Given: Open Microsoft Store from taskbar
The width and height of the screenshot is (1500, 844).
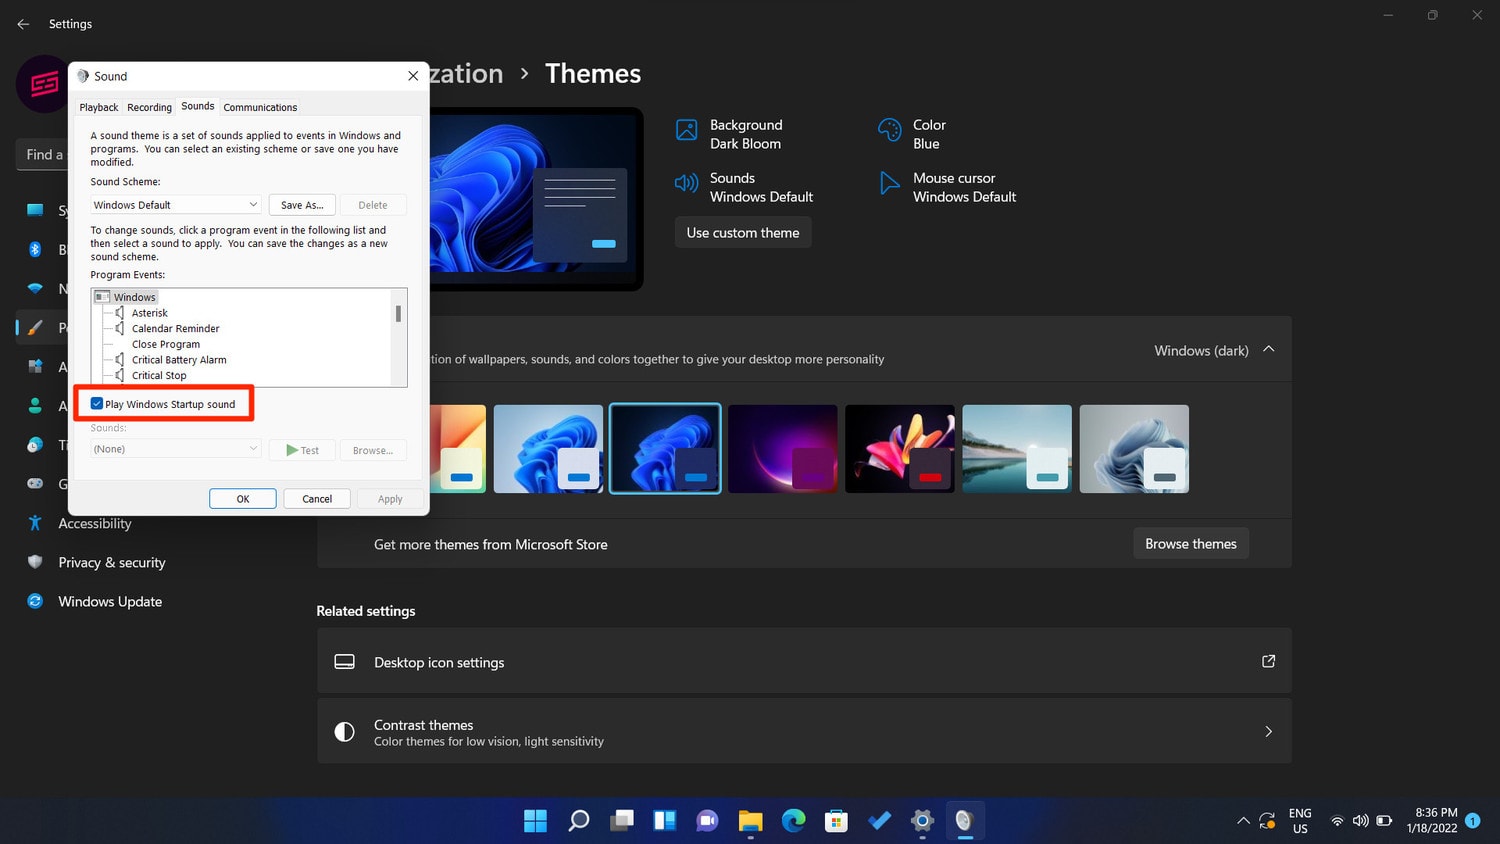Looking at the screenshot, I should [837, 821].
